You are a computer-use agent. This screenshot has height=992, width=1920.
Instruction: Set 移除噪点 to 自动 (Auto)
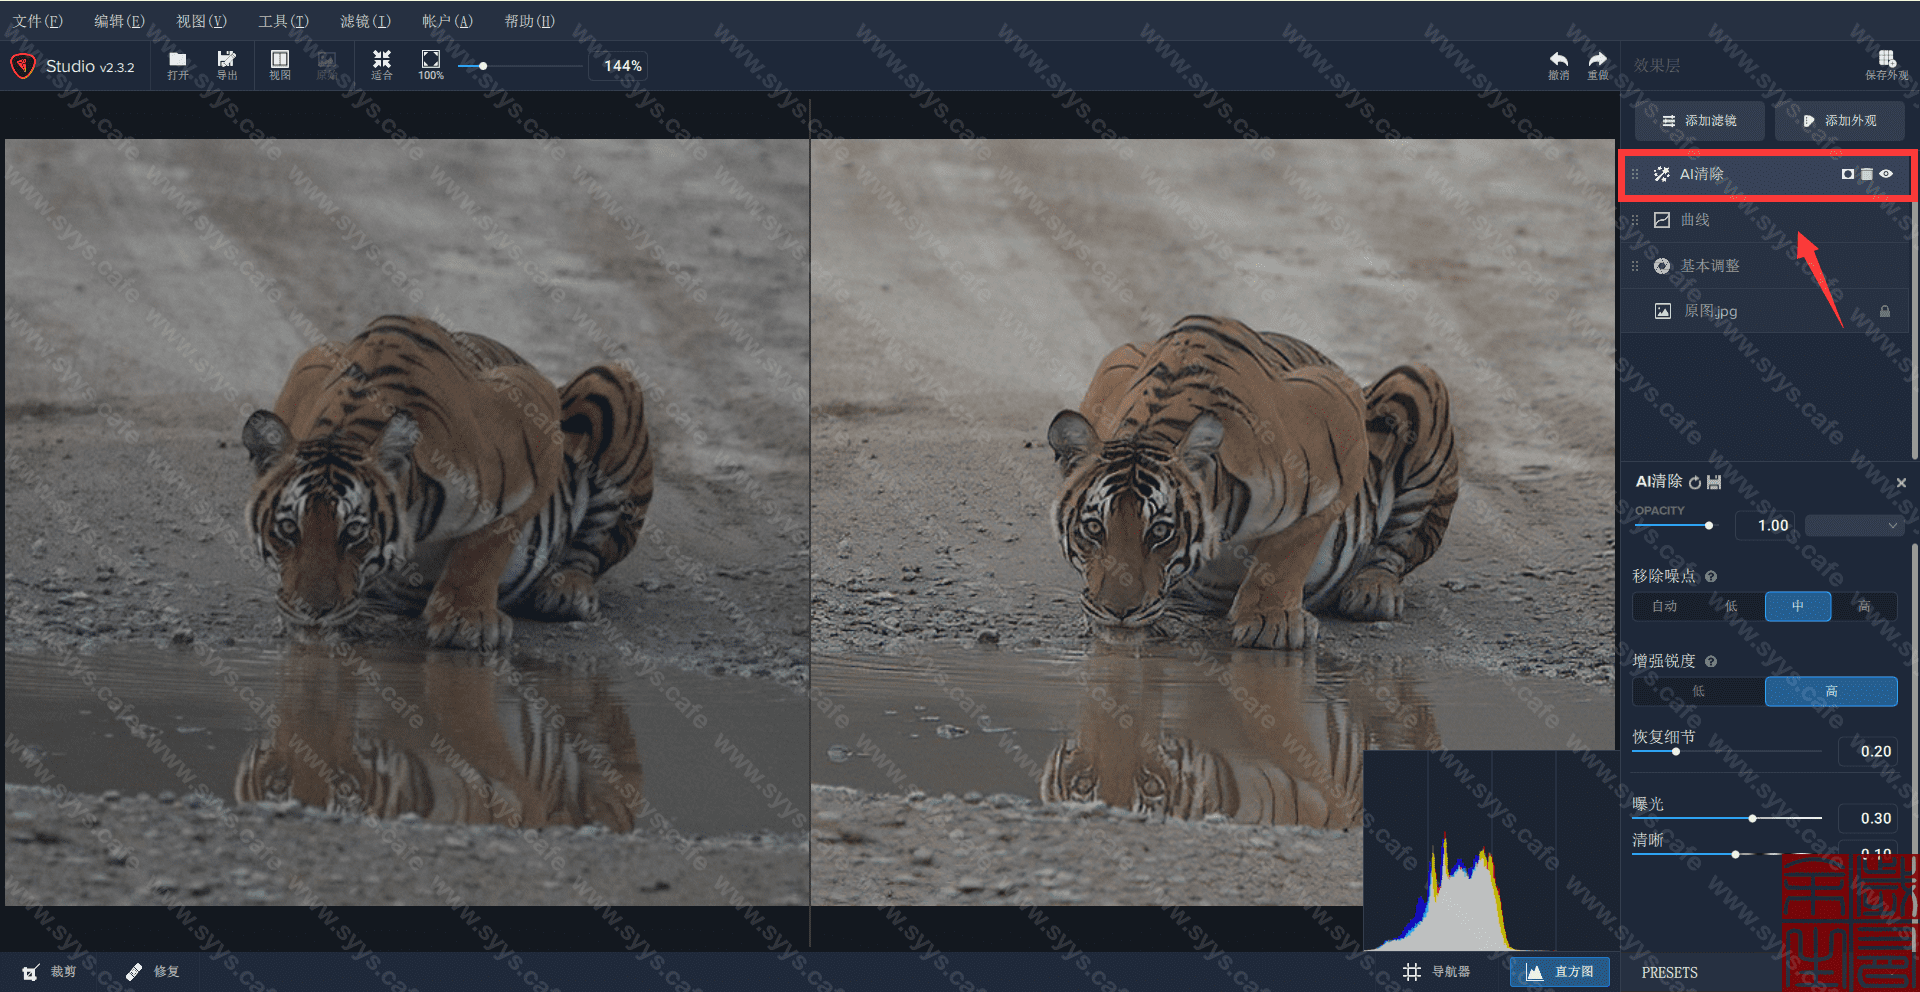click(1665, 606)
